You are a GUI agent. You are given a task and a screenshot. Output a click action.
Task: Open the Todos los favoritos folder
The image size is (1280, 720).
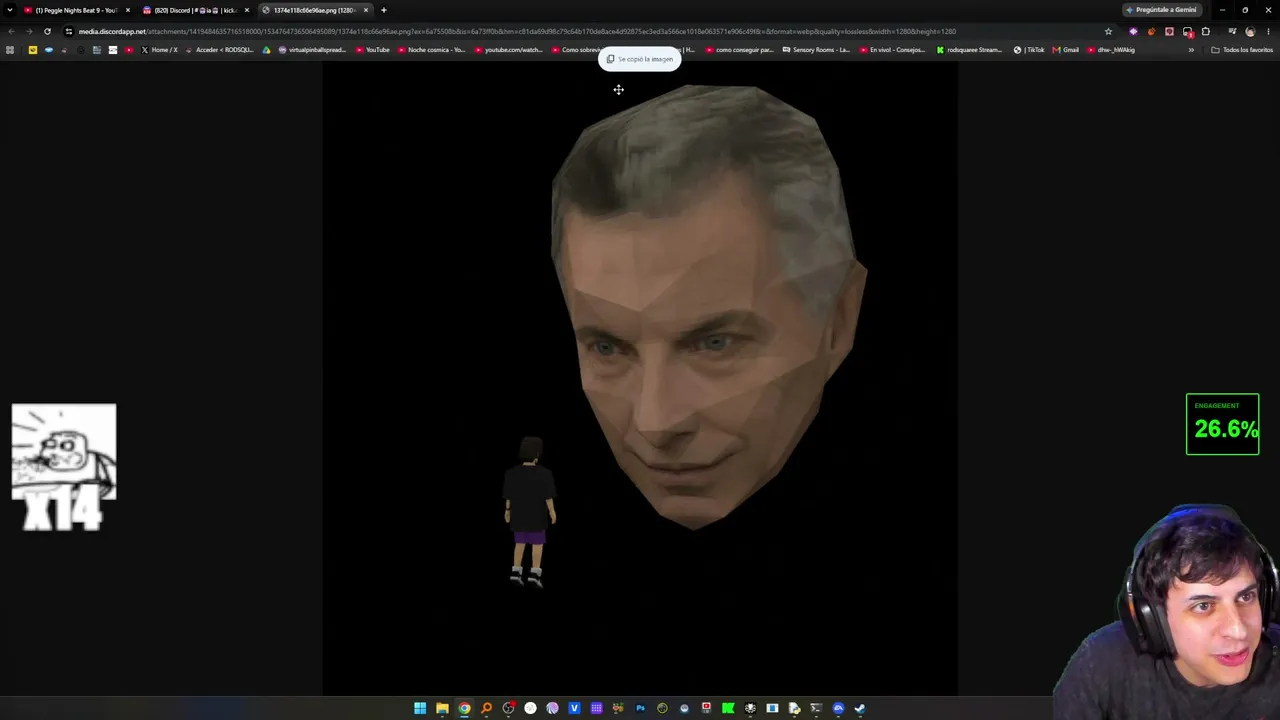click(1242, 50)
